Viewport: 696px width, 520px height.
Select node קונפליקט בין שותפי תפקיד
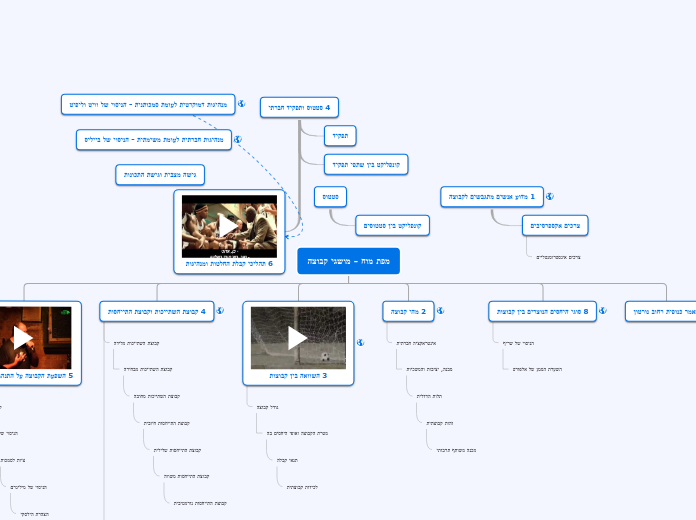click(x=366, y=165)
